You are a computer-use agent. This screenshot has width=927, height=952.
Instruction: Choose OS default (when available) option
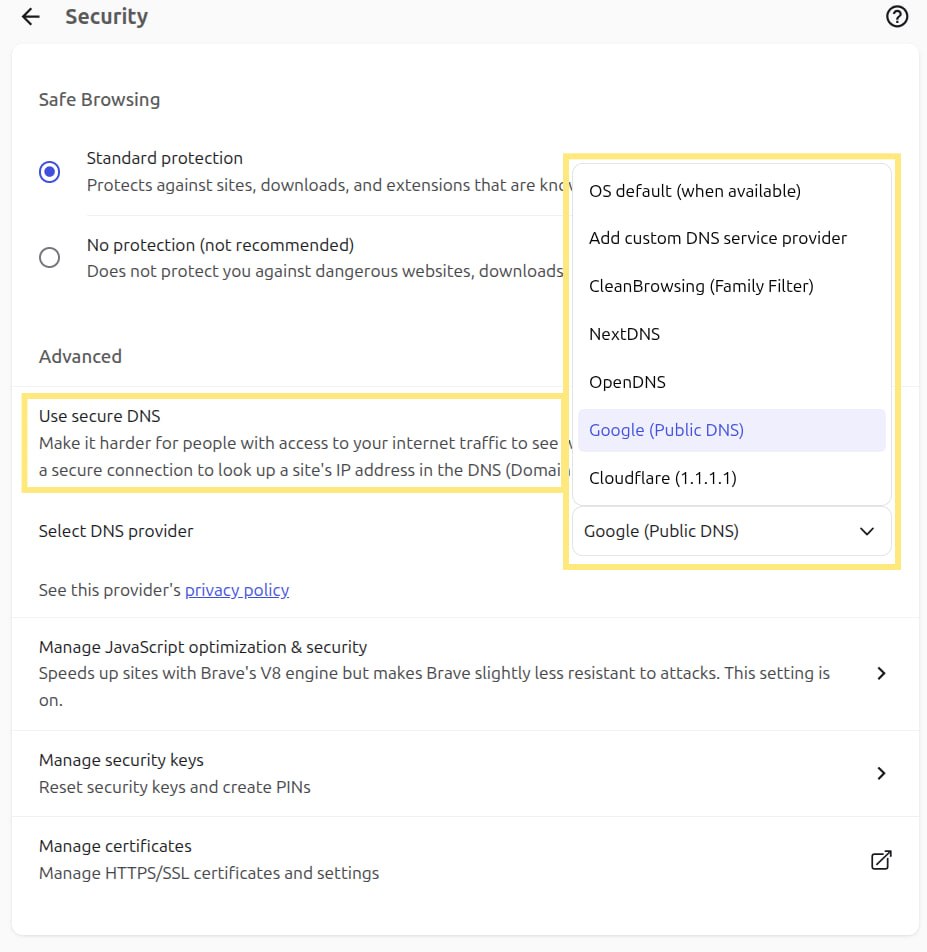(732, 191)
